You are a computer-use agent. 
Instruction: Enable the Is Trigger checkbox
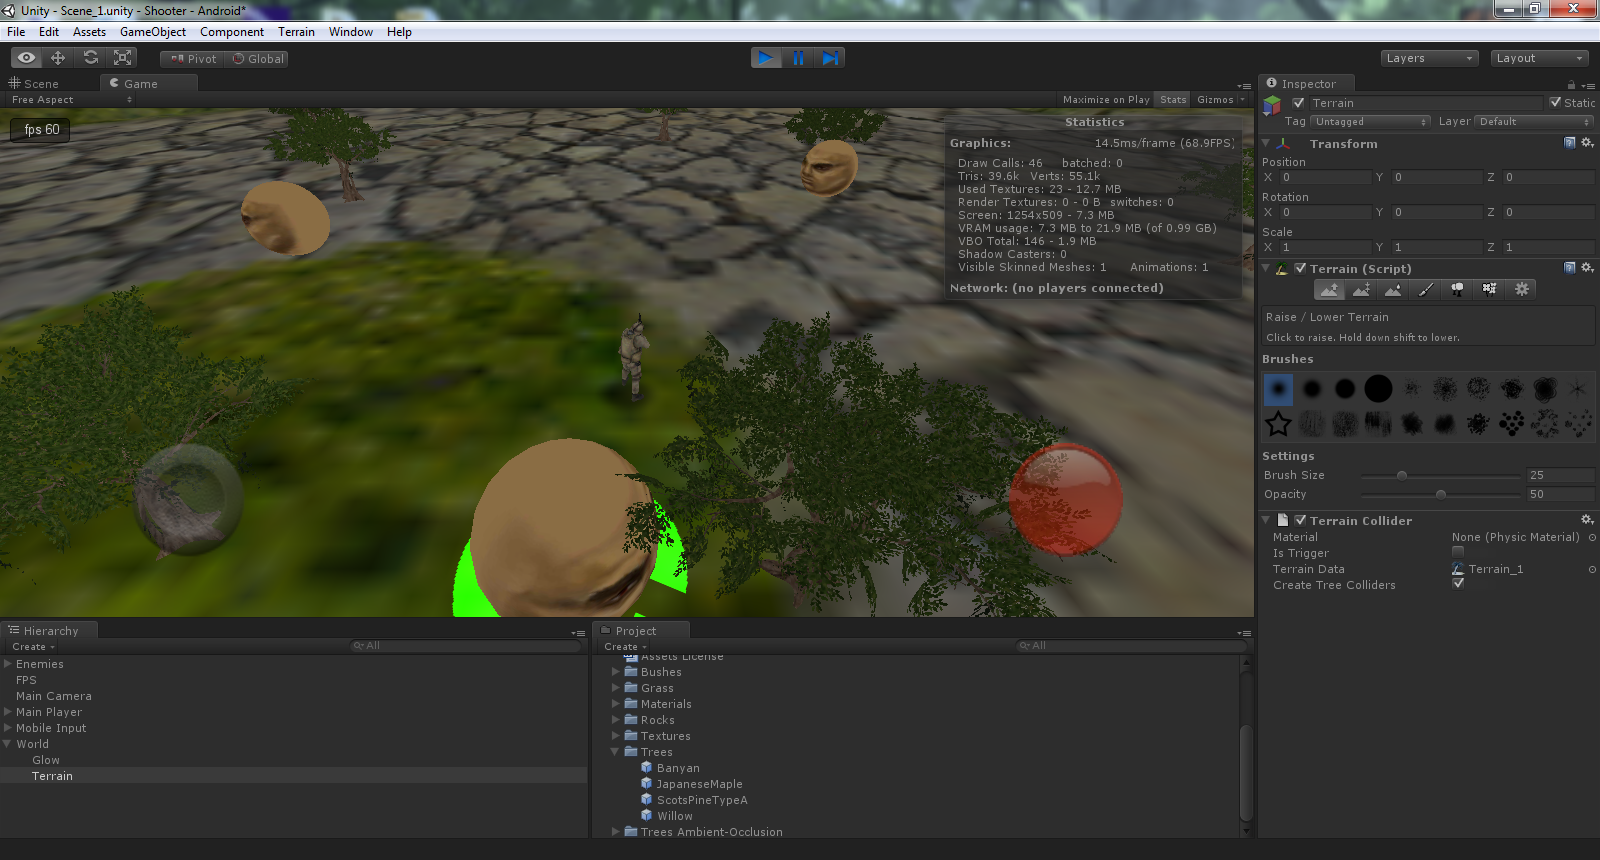[1458, 552]
